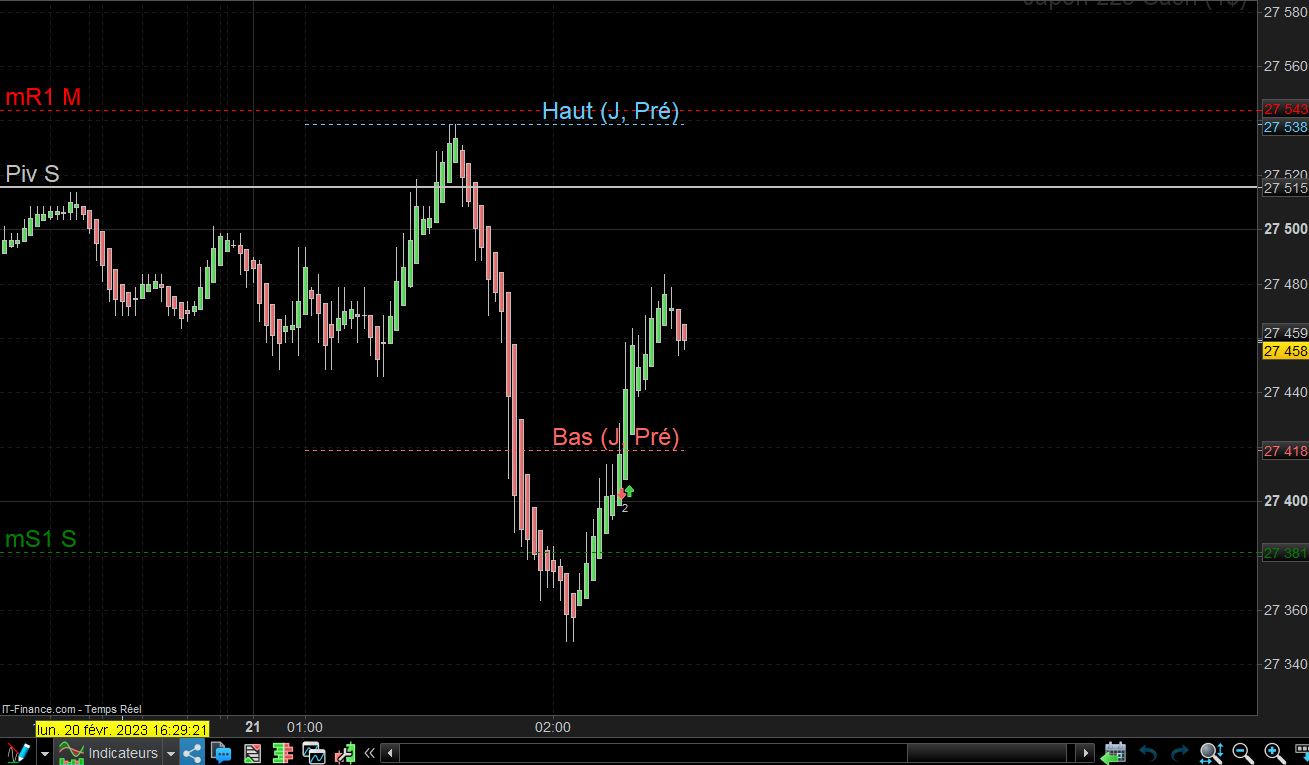Click the partially hidden toolbar icon at far right
Image resolution: width=1309 pixels, height=765 pixels.
point(1302,752)
